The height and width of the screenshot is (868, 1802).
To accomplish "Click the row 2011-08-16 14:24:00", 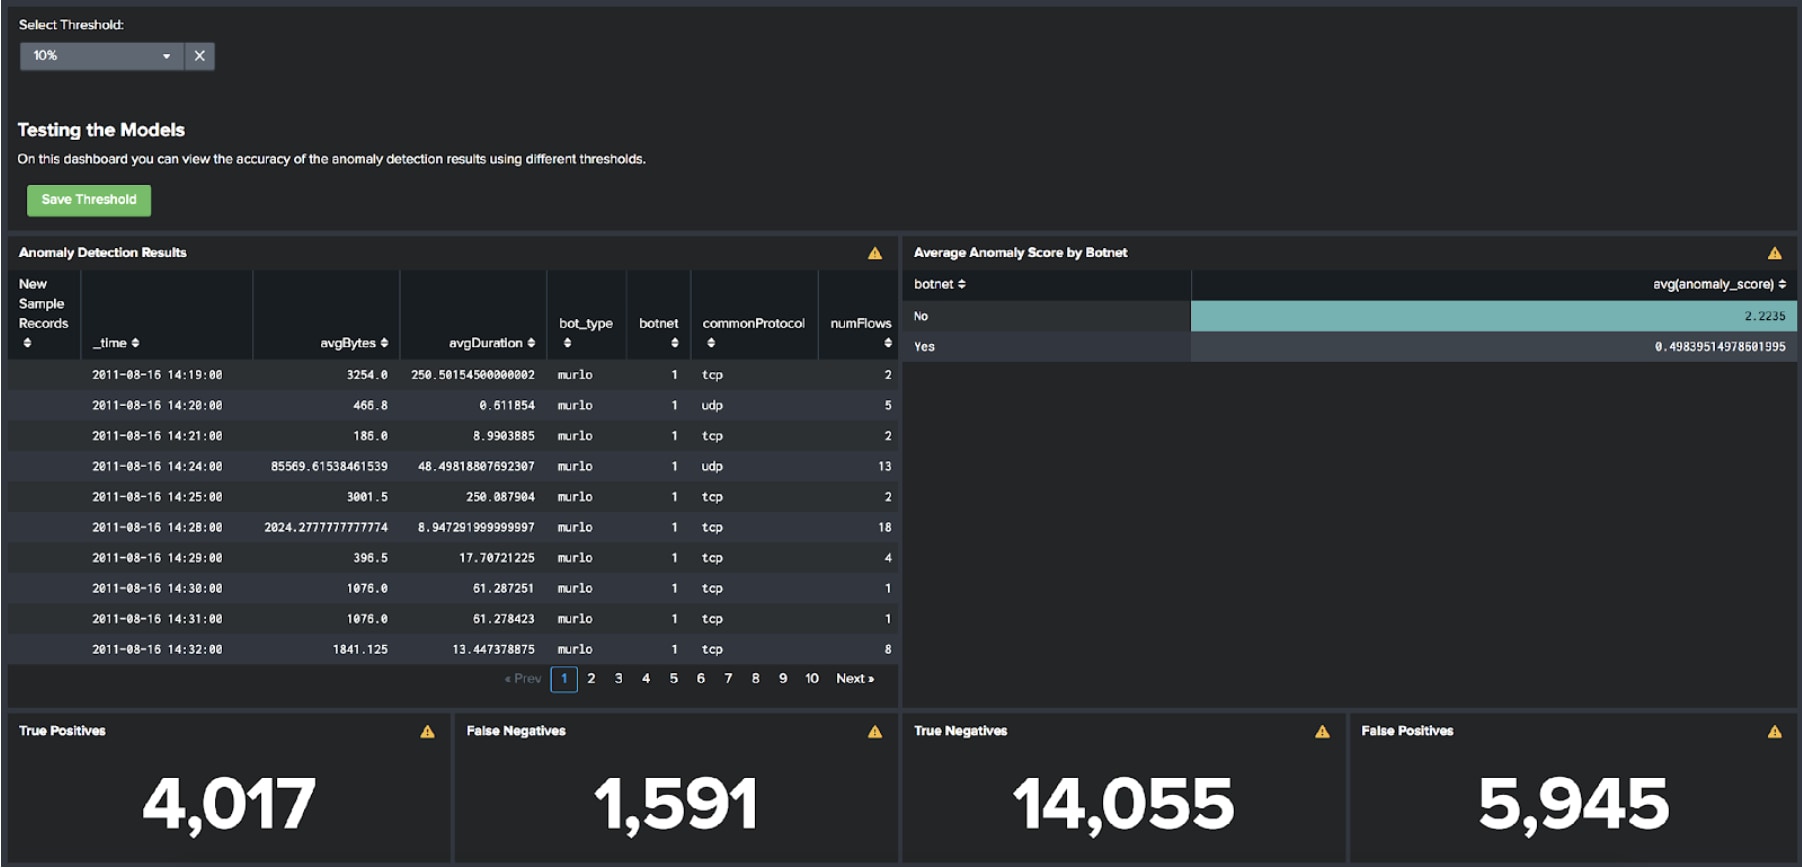I will pos(454,467).
